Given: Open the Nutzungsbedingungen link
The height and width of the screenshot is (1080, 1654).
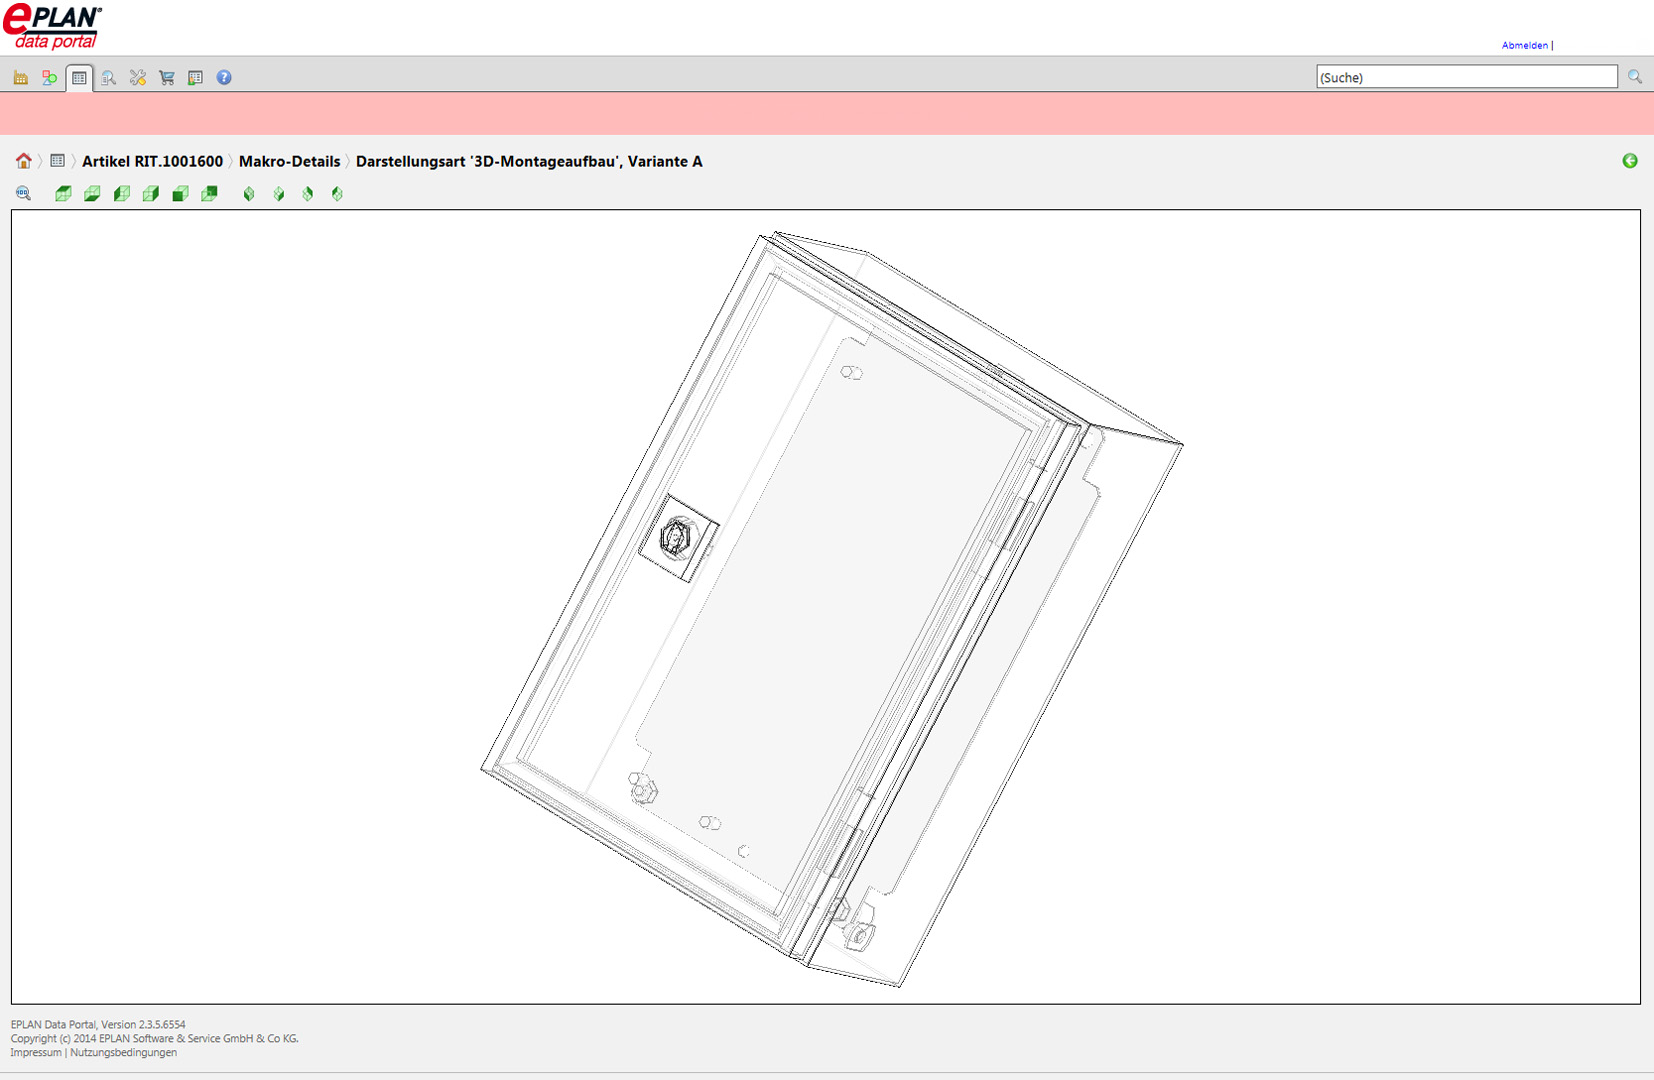Looking at the screenshot, I should (124, 1052).
